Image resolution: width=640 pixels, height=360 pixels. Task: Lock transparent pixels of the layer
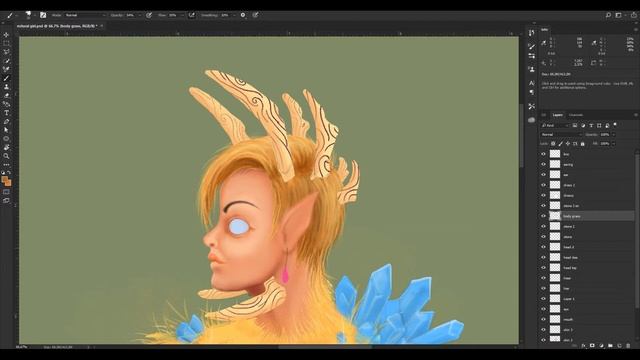pos(553,144)
